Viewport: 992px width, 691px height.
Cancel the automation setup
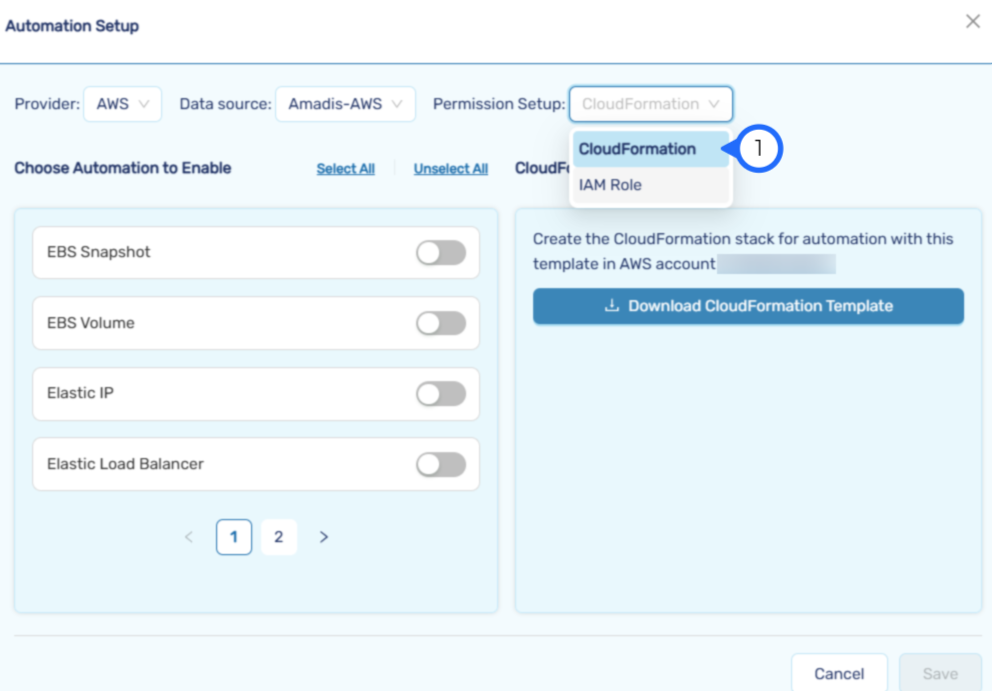point(839,673)
